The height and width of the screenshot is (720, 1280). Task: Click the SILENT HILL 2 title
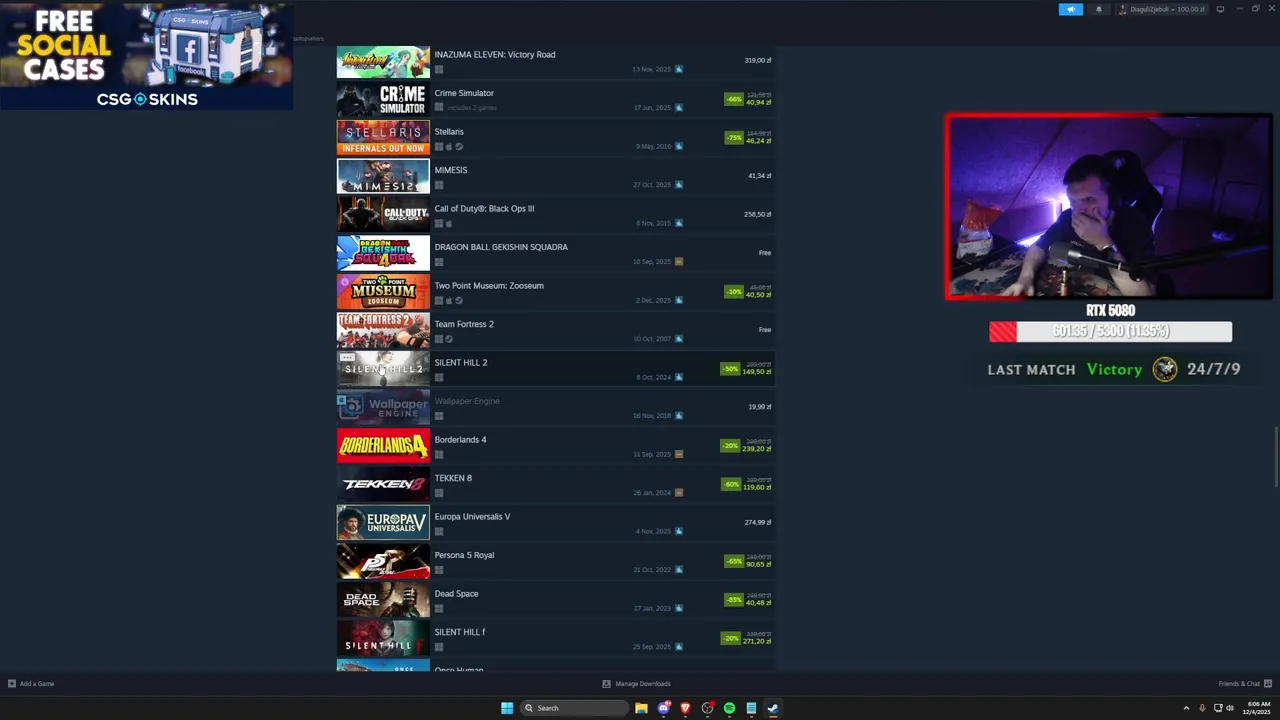pos(461,362)
